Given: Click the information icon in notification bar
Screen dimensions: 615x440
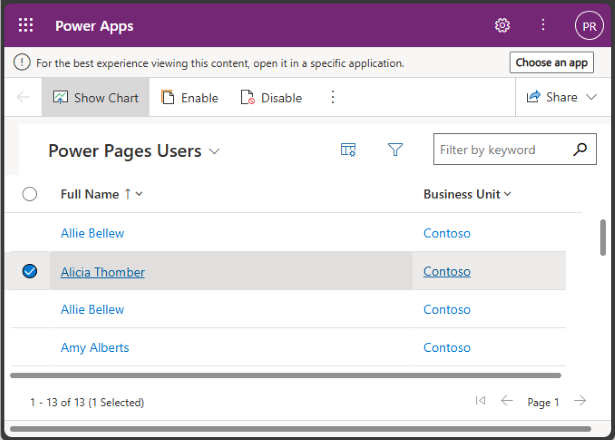Looking at the screenshot, I should [22, 62].
